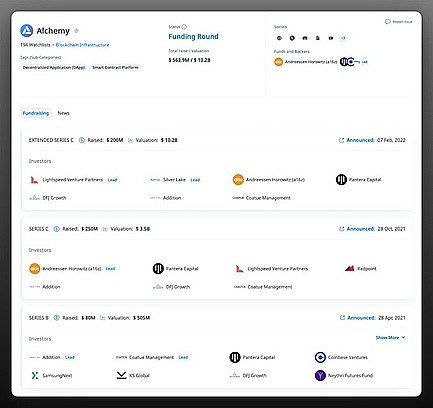Expand Series B investors with Show More
Image resolution: width=433 pixels, height=408 pixels.
click(x=390, y=337)
